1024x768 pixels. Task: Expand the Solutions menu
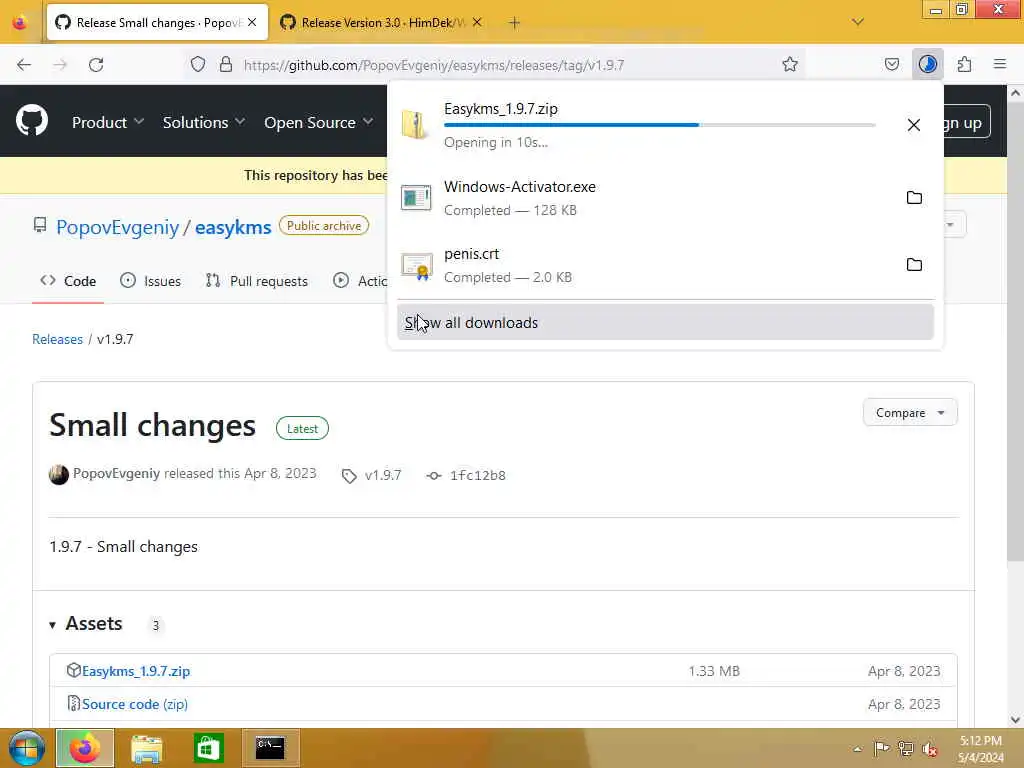coord(204,122)
